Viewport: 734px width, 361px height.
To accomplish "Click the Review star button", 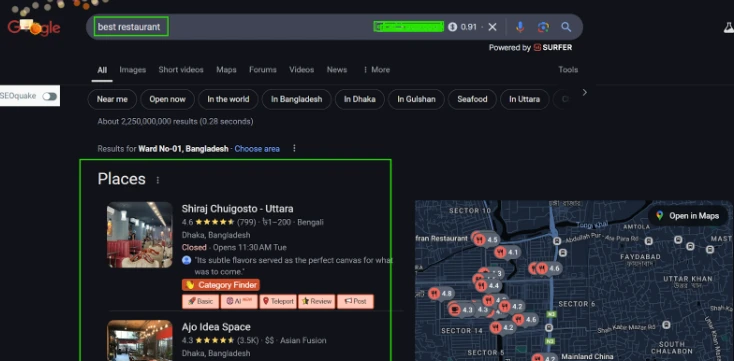I will [x=317, y=302].
